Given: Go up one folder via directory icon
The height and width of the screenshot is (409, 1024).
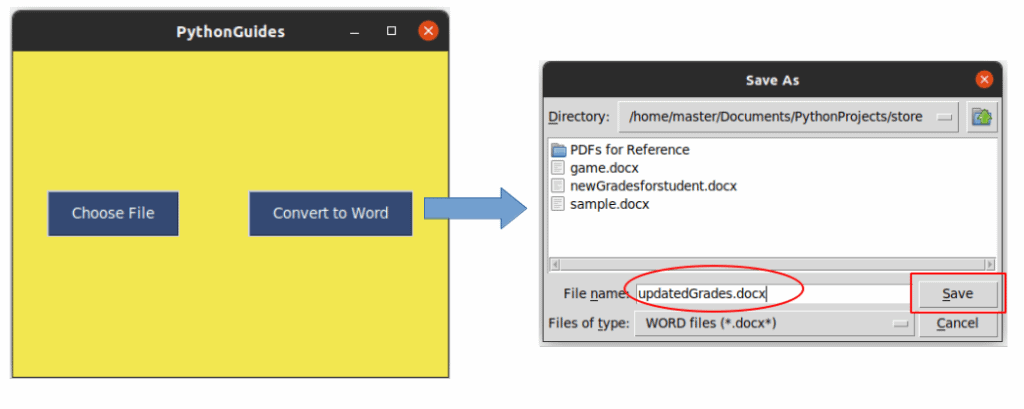Looking at the screenshot, I should click(982, 117).
